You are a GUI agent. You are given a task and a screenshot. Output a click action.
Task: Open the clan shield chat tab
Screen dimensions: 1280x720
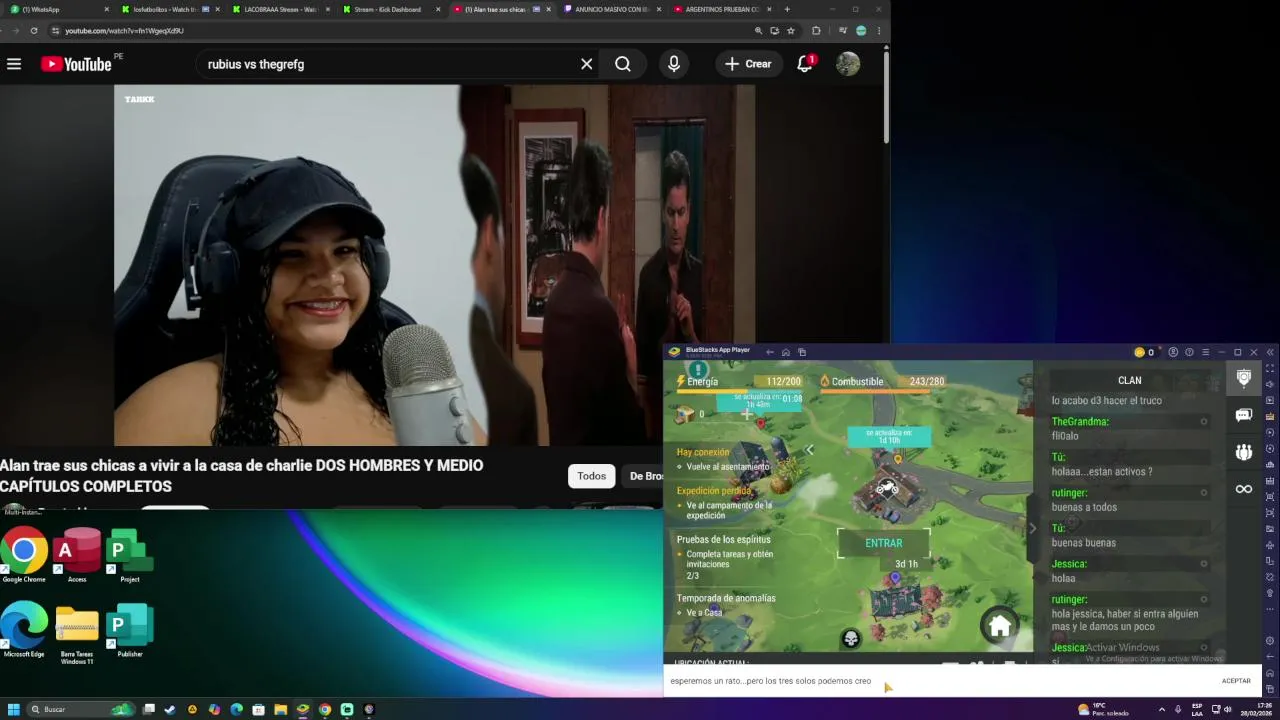click(1243, 378)
